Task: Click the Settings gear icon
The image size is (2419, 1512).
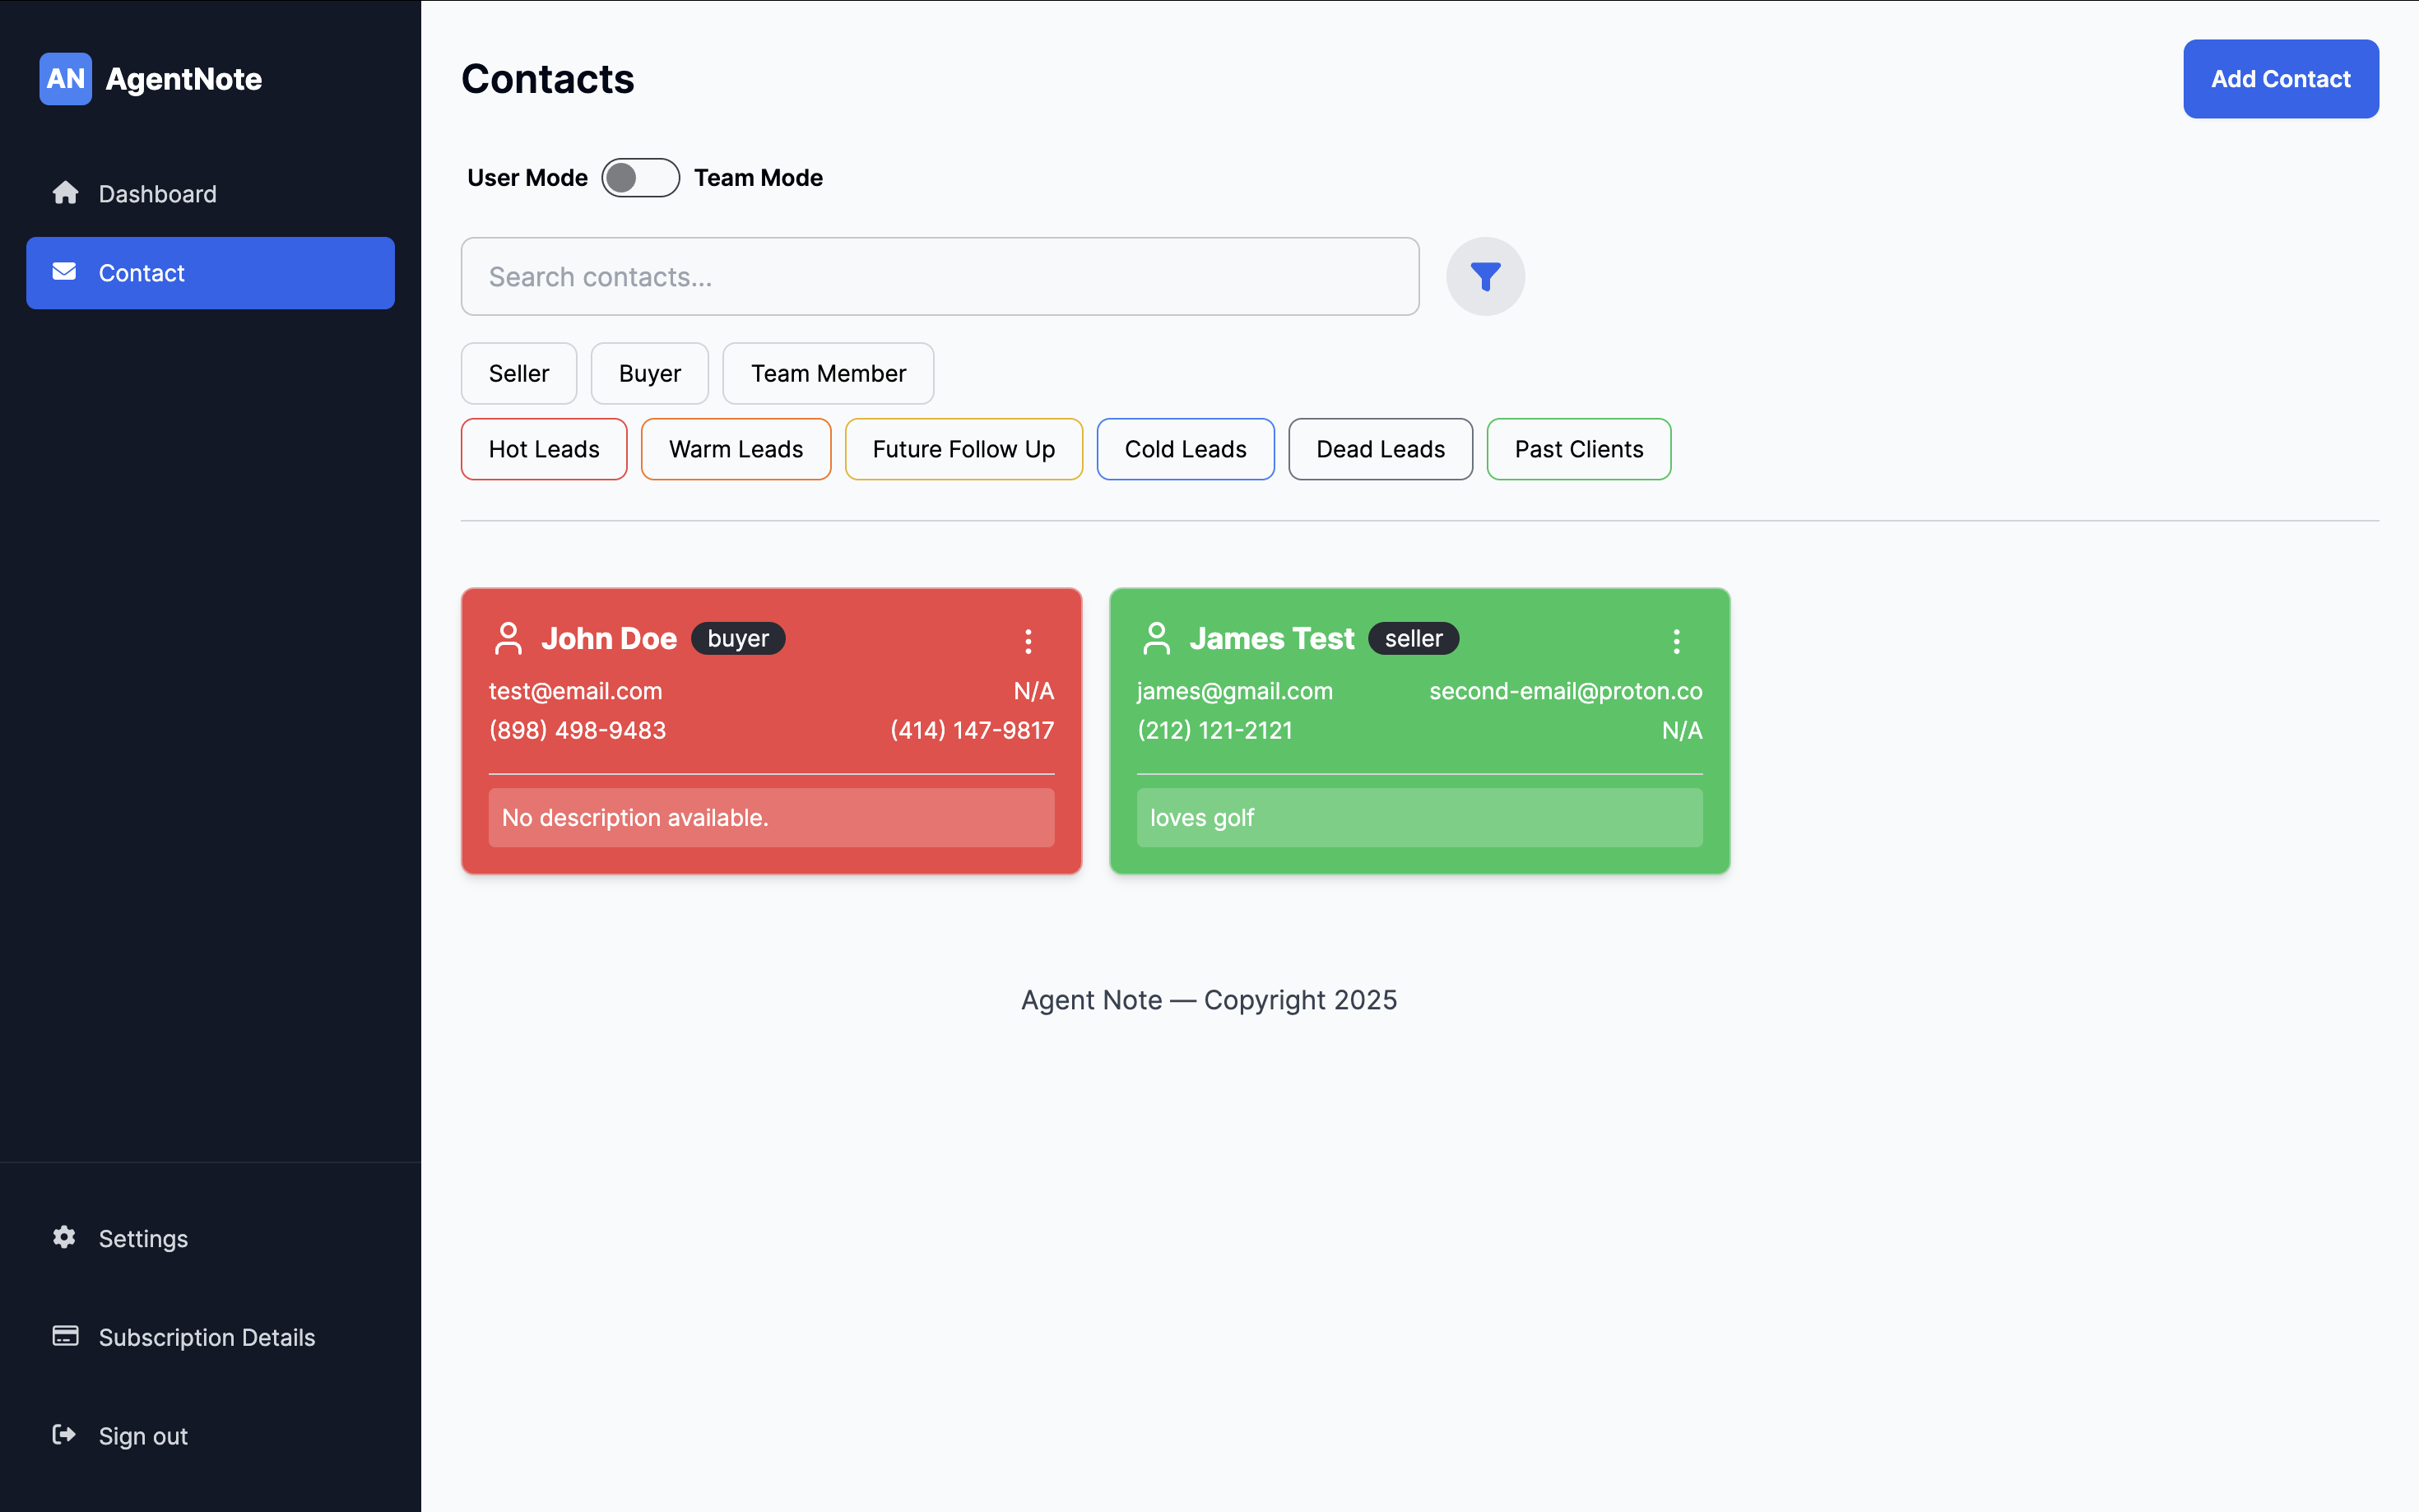Action: coord(64,1238)
